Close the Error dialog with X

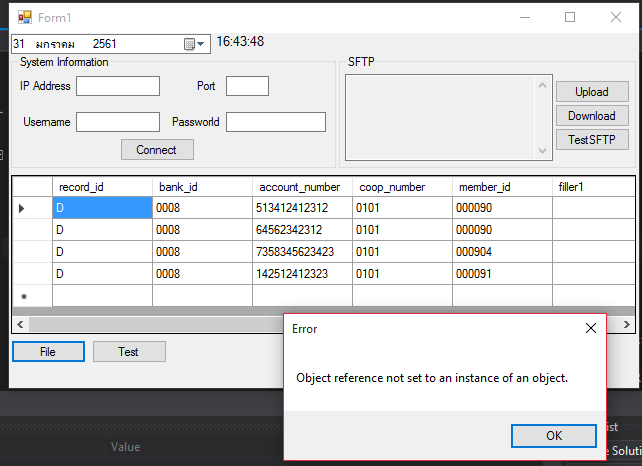pyautogui.click(x=591, y=328)
